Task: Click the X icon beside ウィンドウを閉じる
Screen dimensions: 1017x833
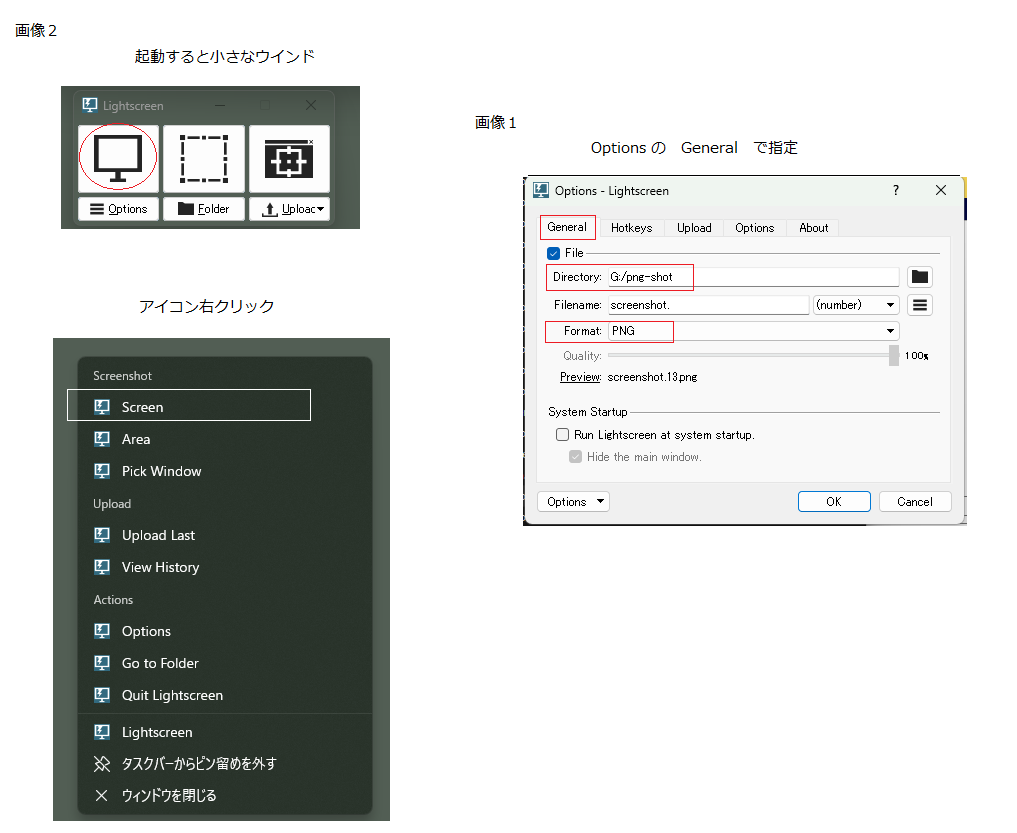Action: 102,795
